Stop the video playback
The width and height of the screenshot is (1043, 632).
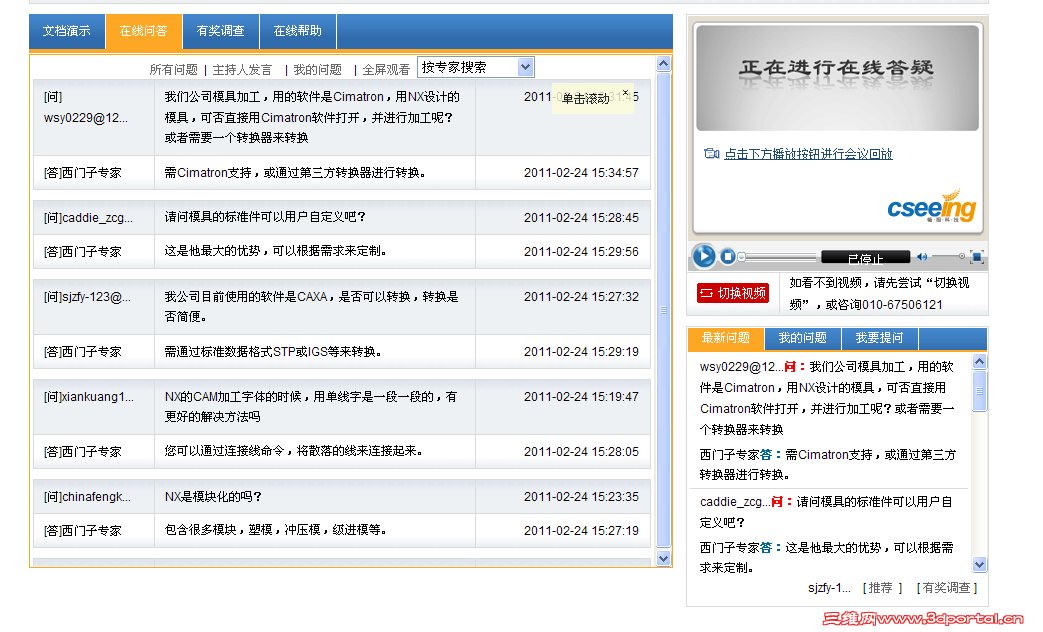click(728, 256)
